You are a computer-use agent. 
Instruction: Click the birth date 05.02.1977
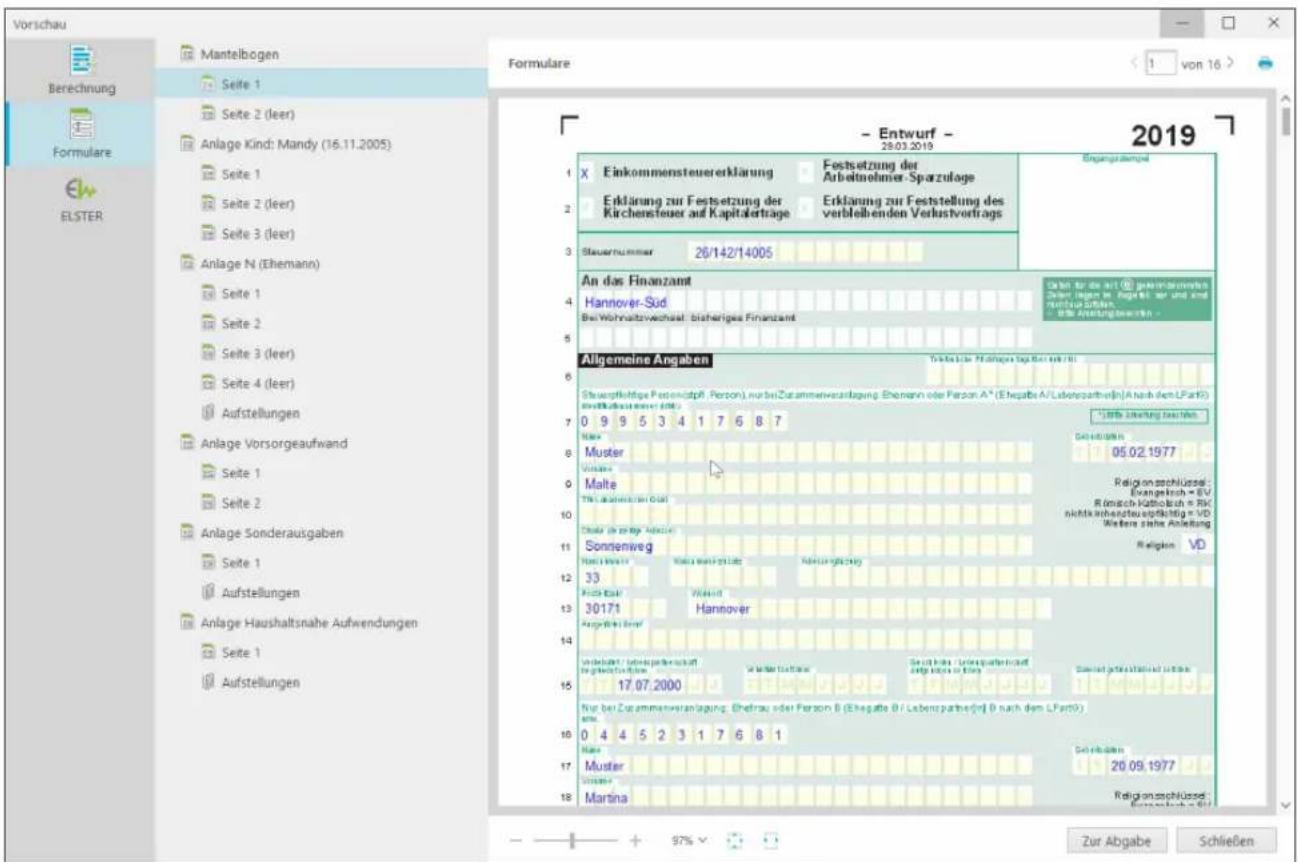(x=1142, y=453)
